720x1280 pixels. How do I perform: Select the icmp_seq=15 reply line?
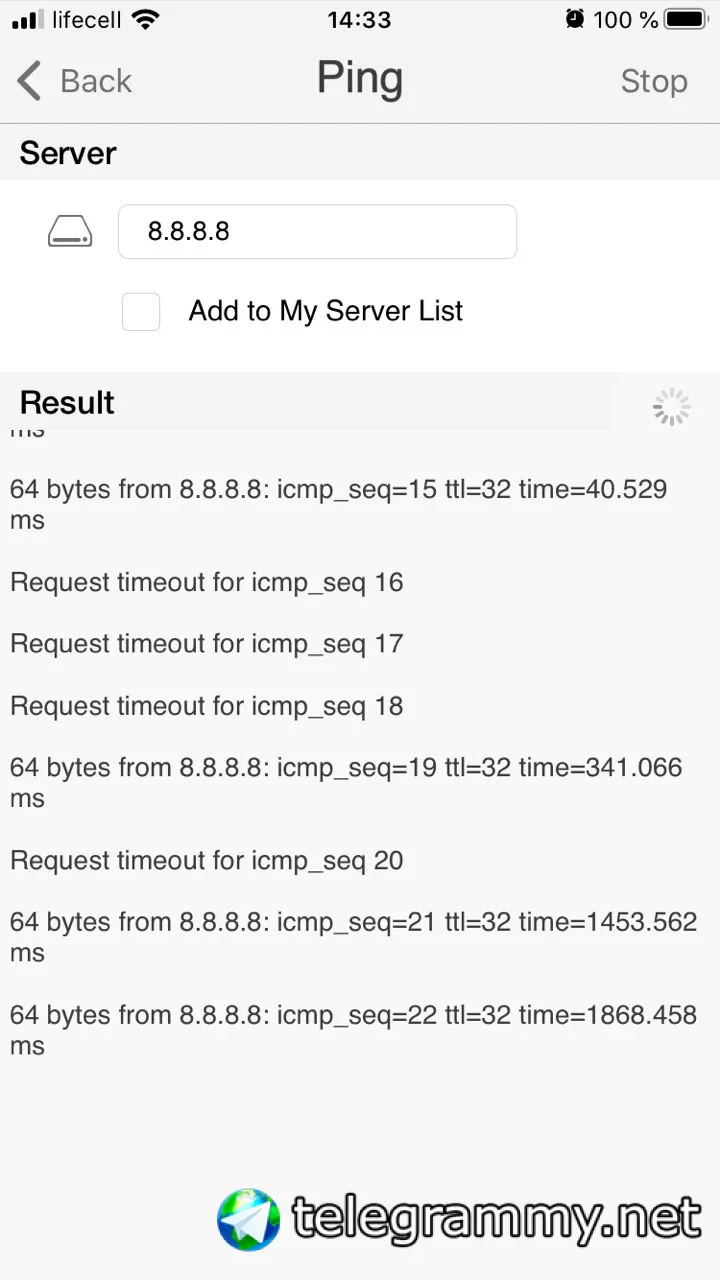pyautogui.click(x=339, y=504)
